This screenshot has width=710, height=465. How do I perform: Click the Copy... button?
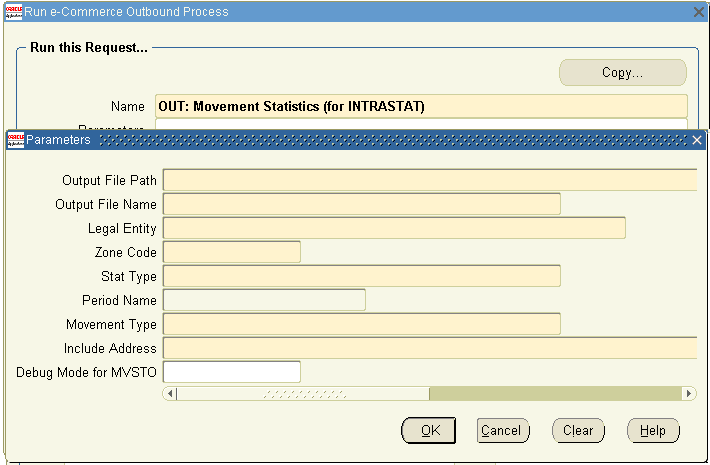(x=623, y=72)
